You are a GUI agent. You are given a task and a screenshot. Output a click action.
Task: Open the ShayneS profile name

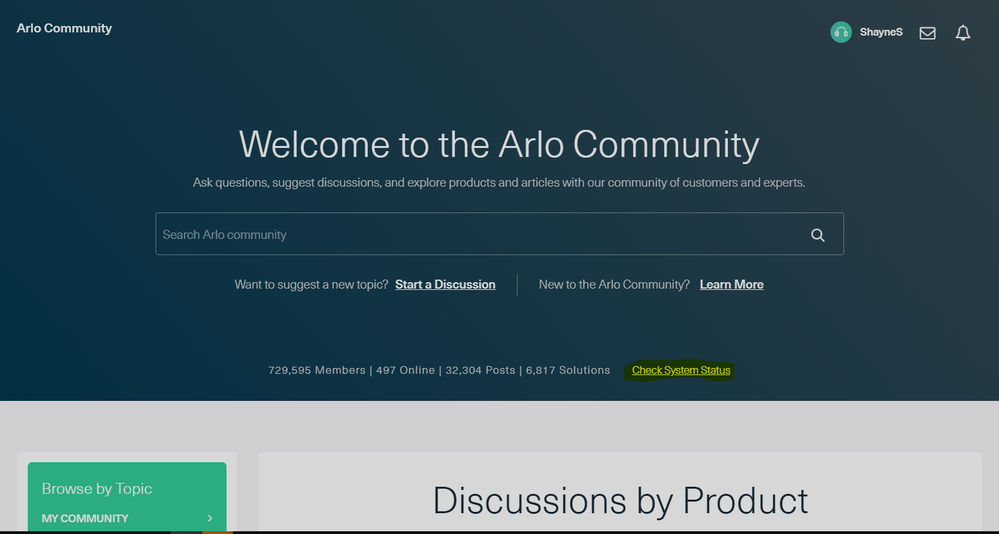click(881, 32)
